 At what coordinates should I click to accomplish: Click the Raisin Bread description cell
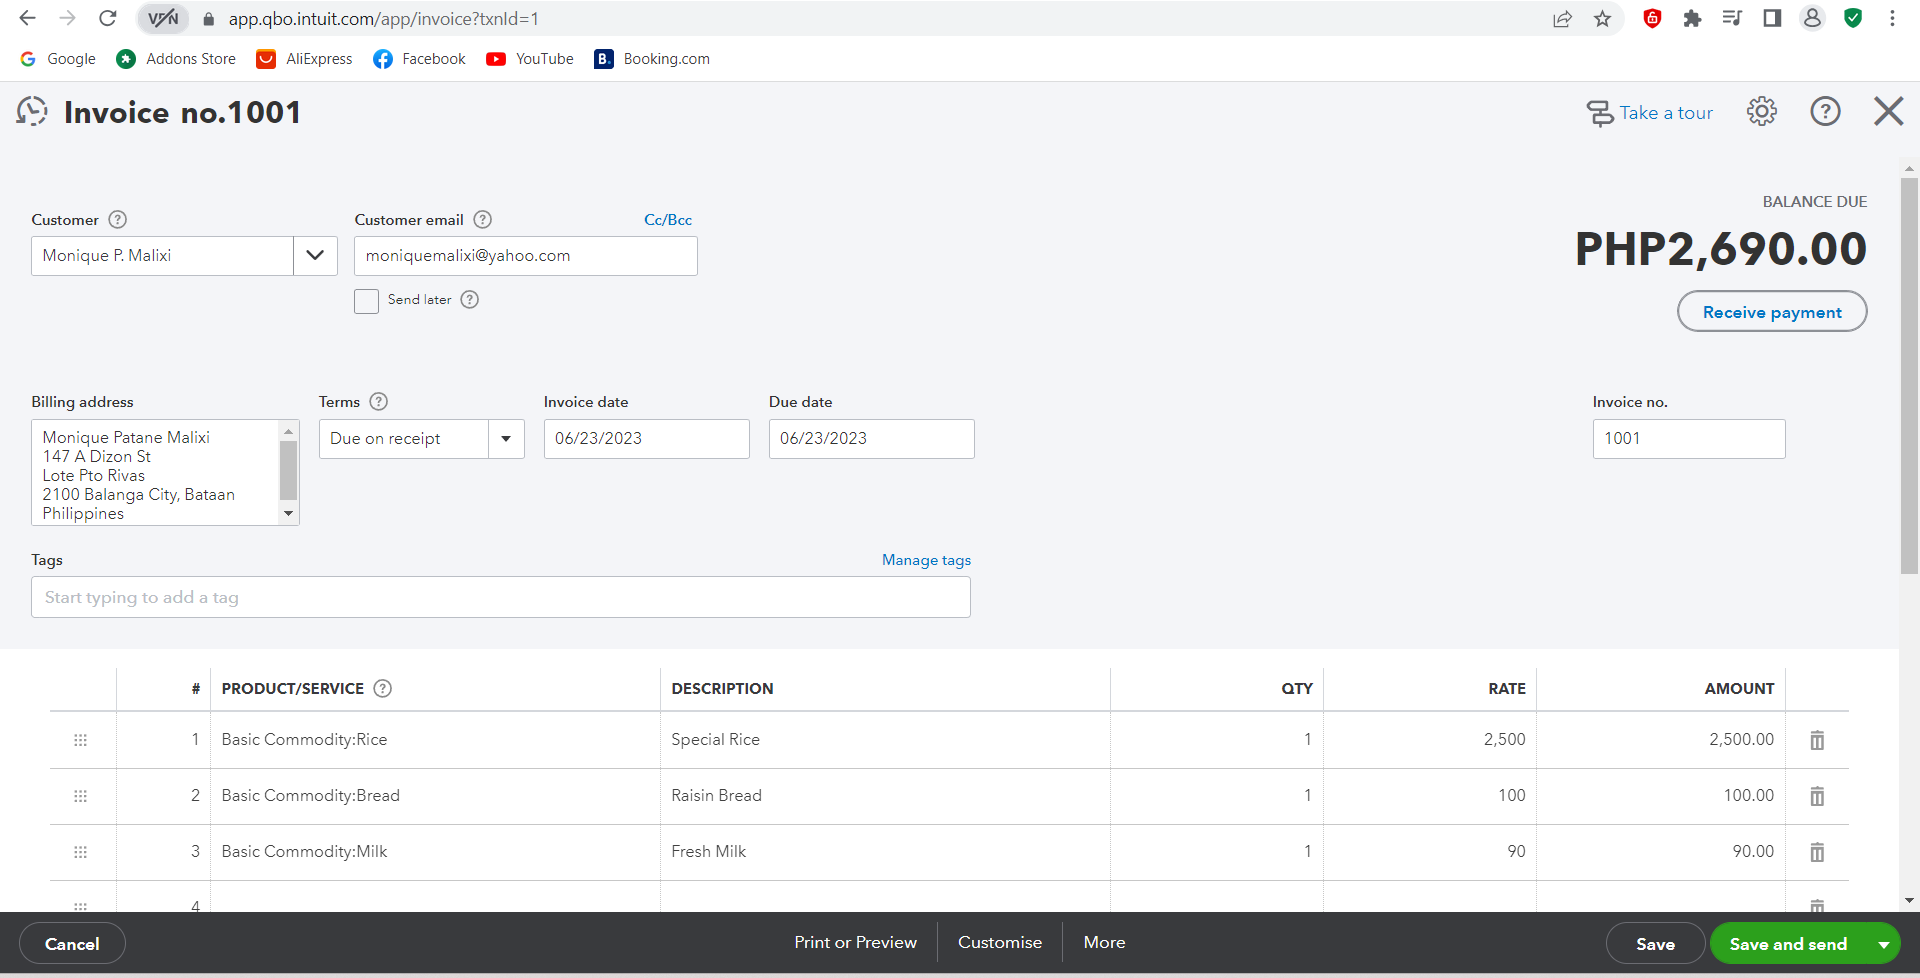(x=885, y=796)
